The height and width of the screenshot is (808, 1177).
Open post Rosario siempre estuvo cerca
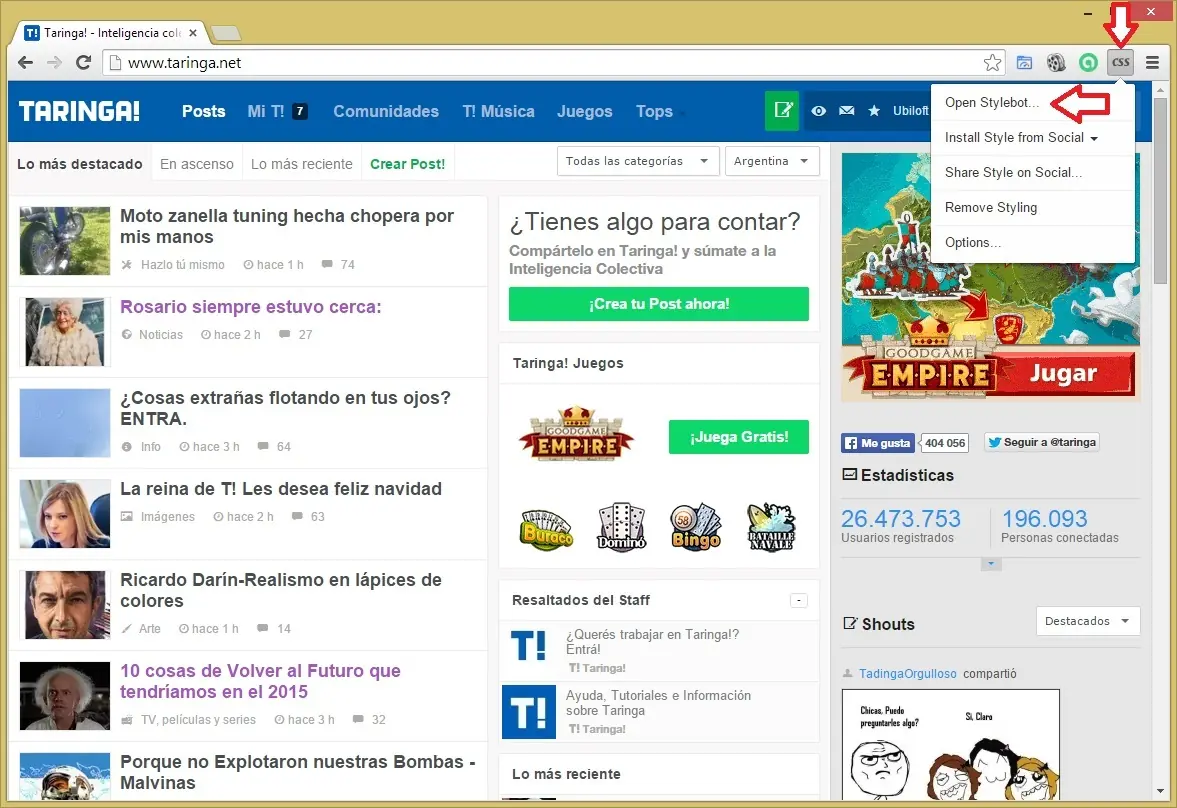251,307
